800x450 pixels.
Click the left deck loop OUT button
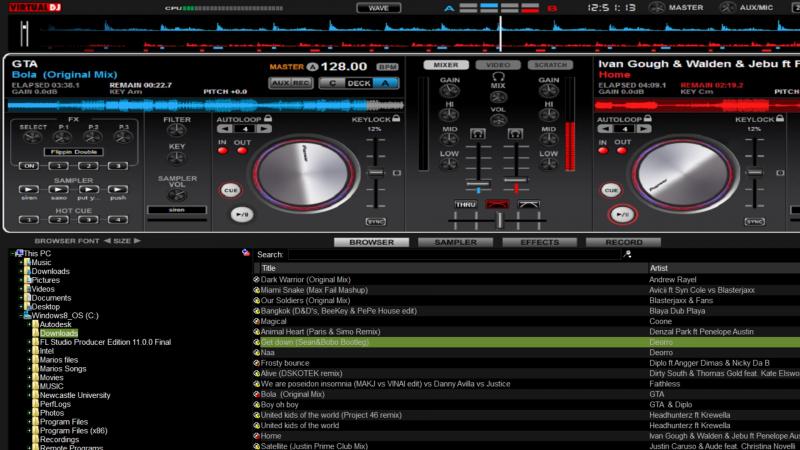242,151
